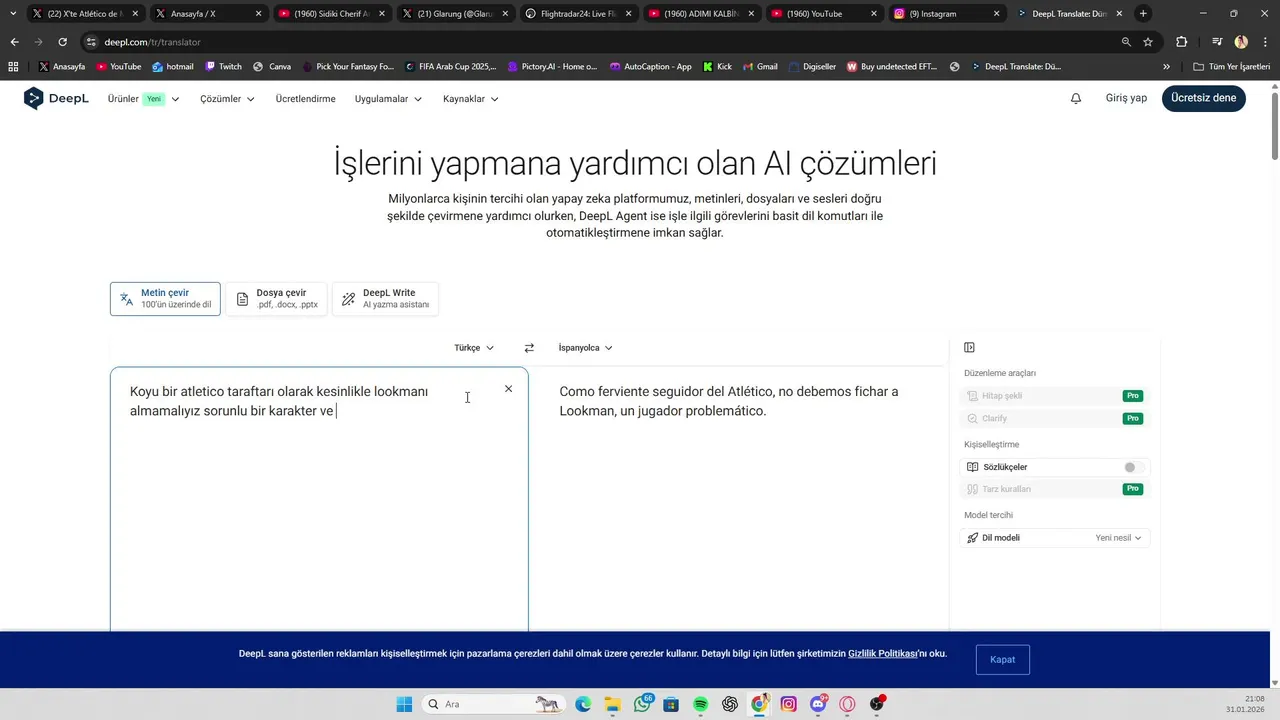The width and height of the screenshot is (1280, 720).
Task: Click the Spanish translation output text
Action: tap(729, 401)
